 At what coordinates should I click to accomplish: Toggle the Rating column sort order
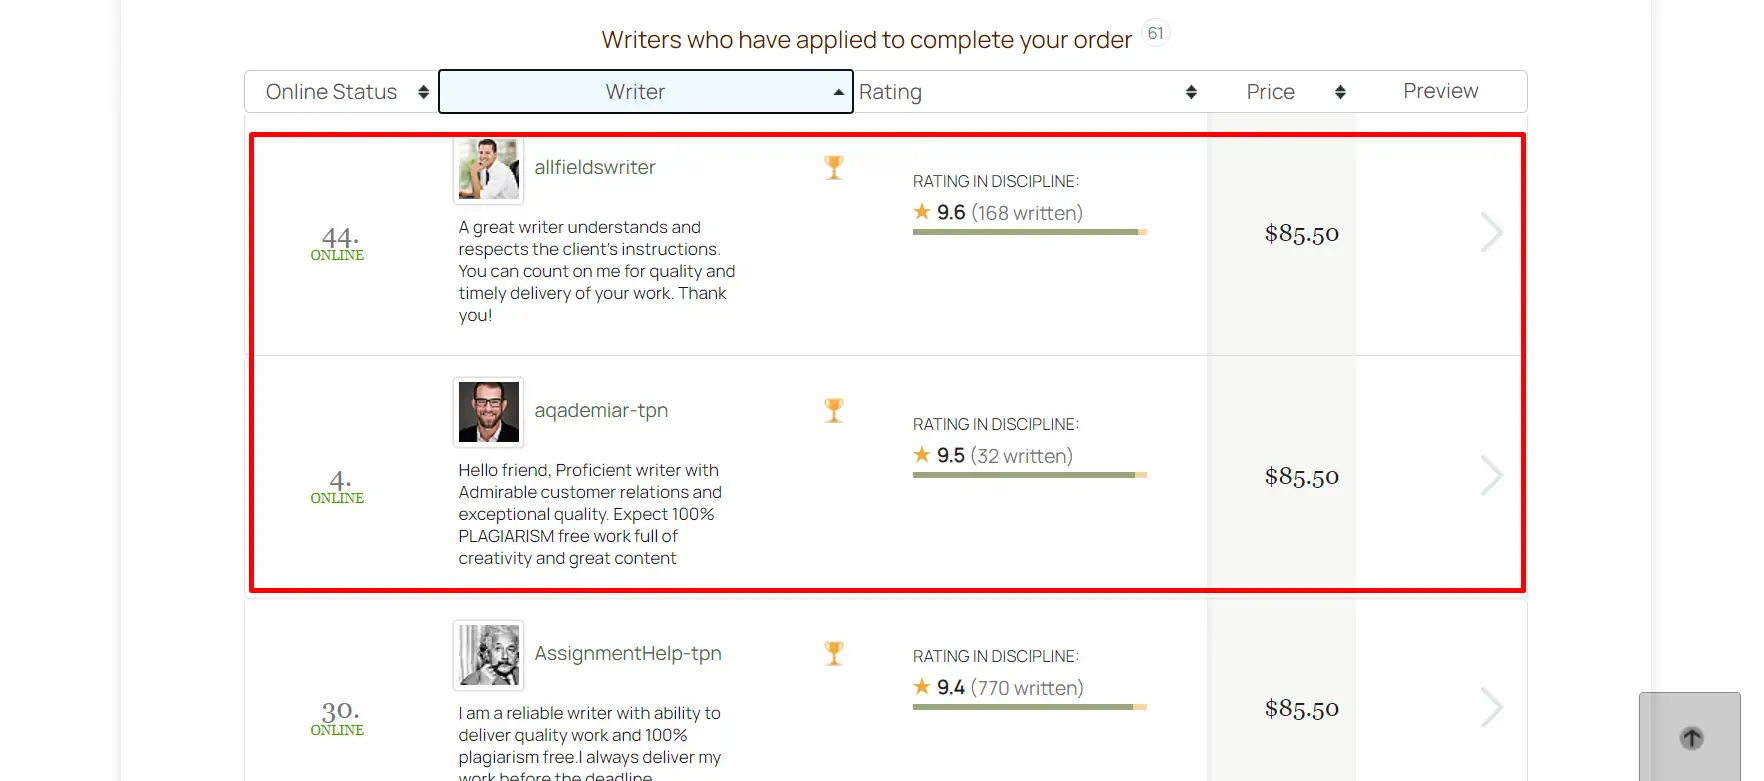1191,91
